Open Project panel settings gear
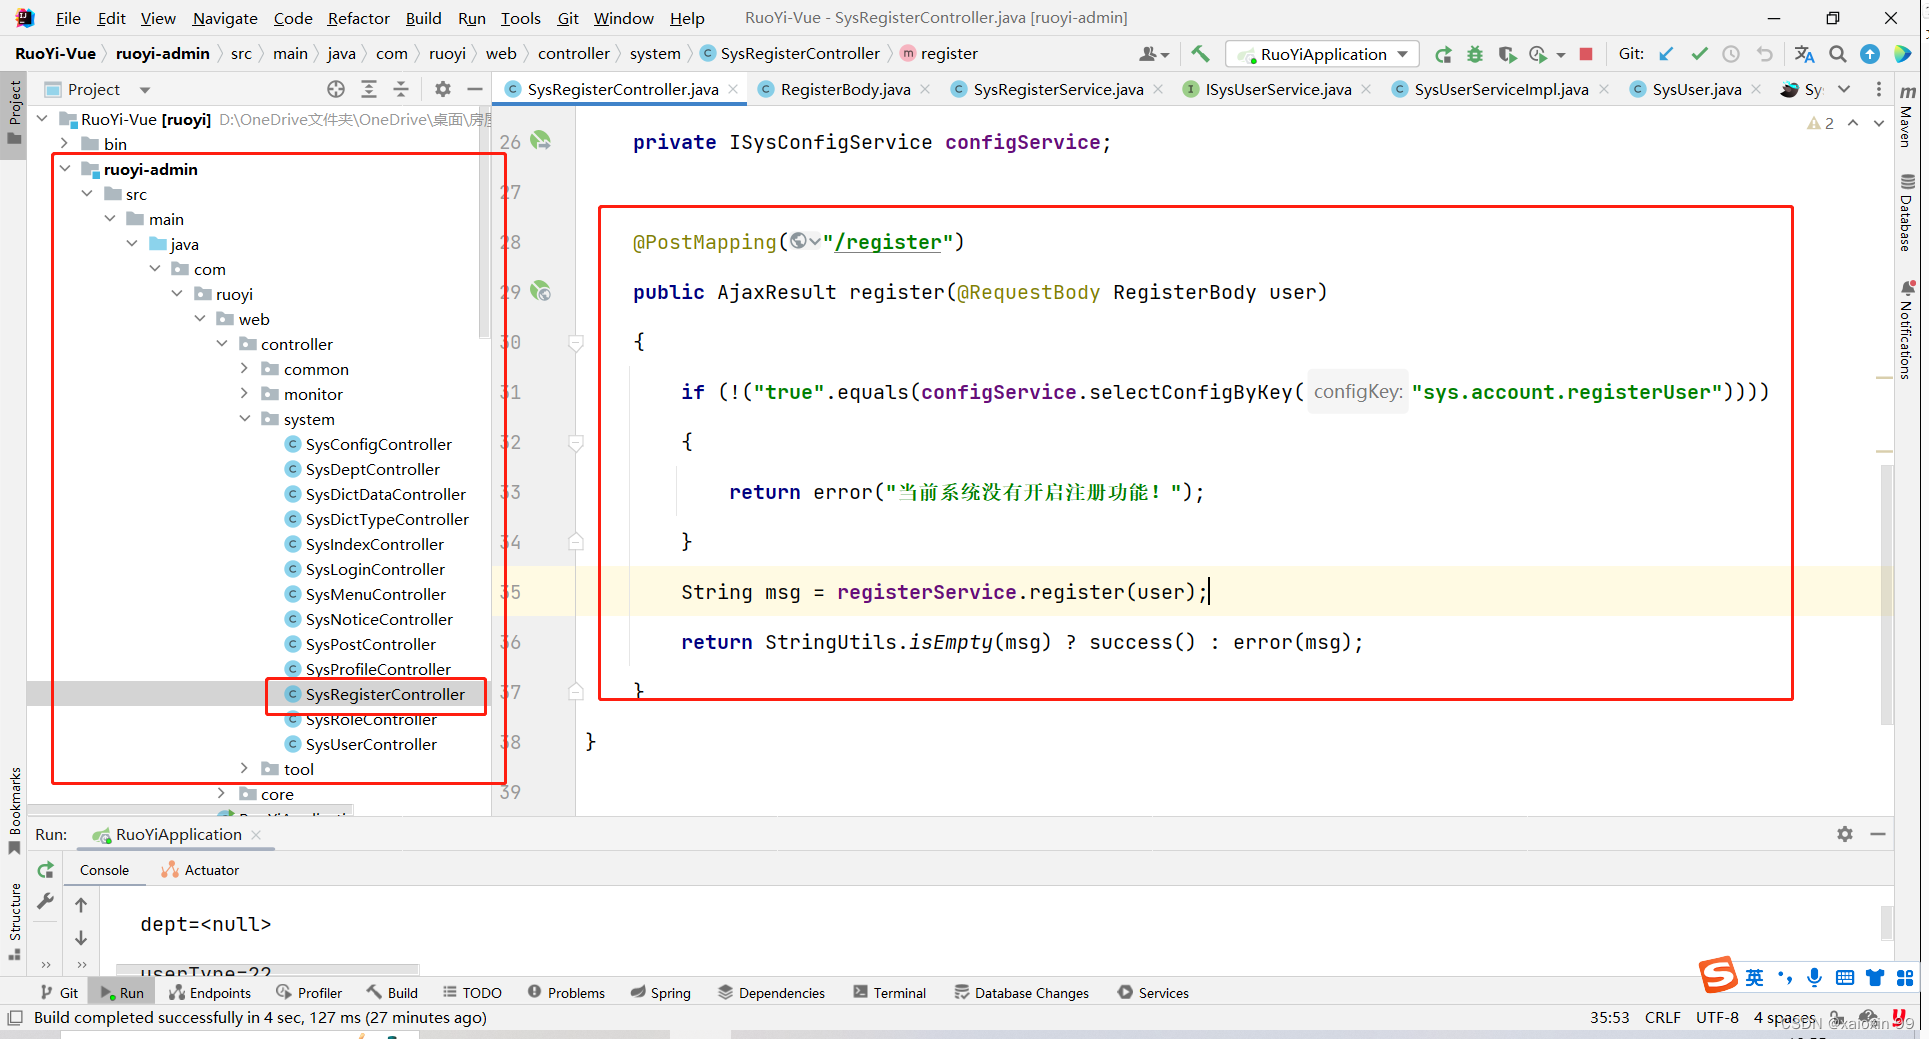The height and width of the screenshot is (1039, 1929). [x=443, y=89]
